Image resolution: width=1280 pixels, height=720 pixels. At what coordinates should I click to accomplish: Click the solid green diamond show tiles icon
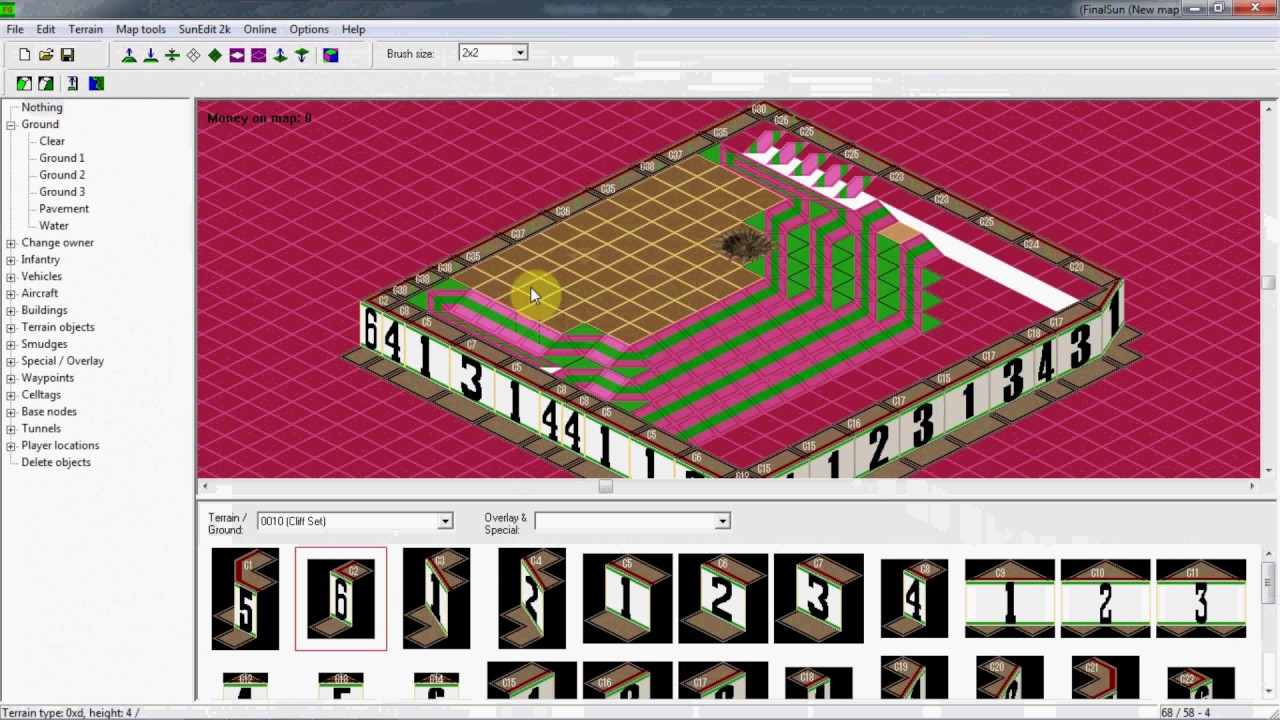tap(215, 55)
